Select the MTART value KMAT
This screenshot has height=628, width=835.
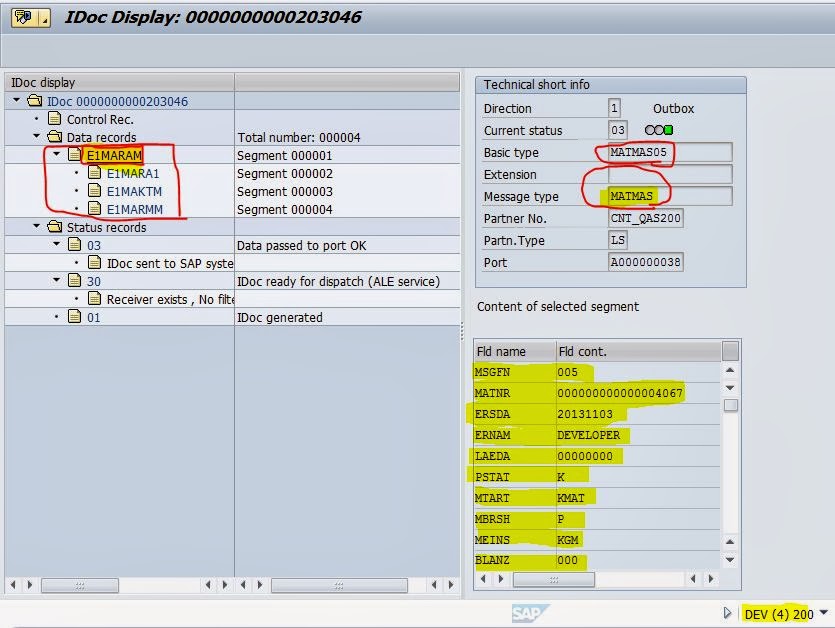tap(571, 498)
